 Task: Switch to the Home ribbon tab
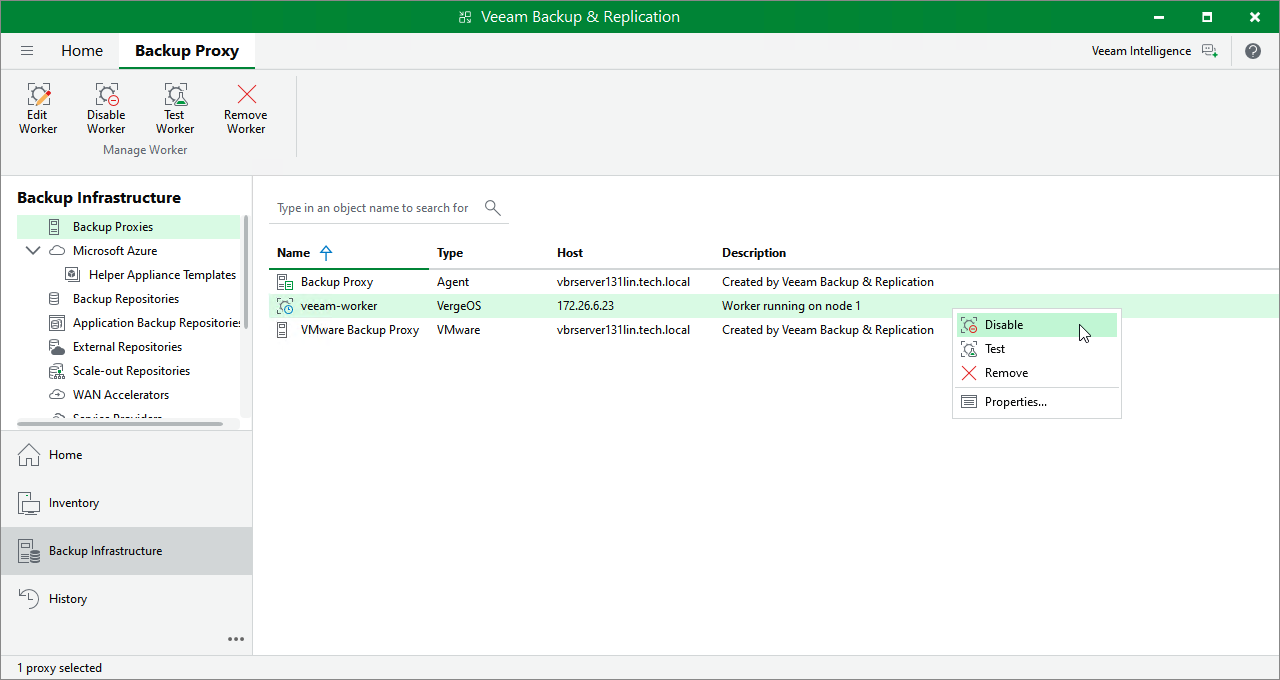tap(82, 51)
